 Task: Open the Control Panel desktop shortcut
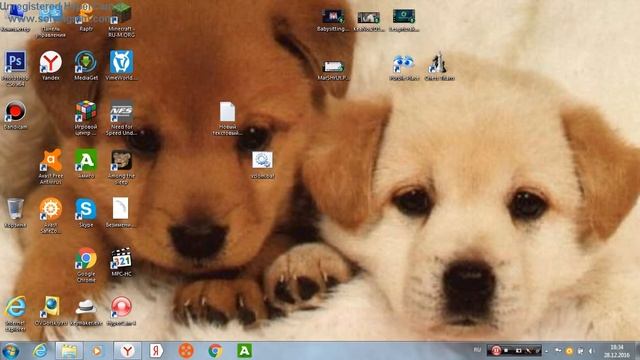(x=51, y=20)
